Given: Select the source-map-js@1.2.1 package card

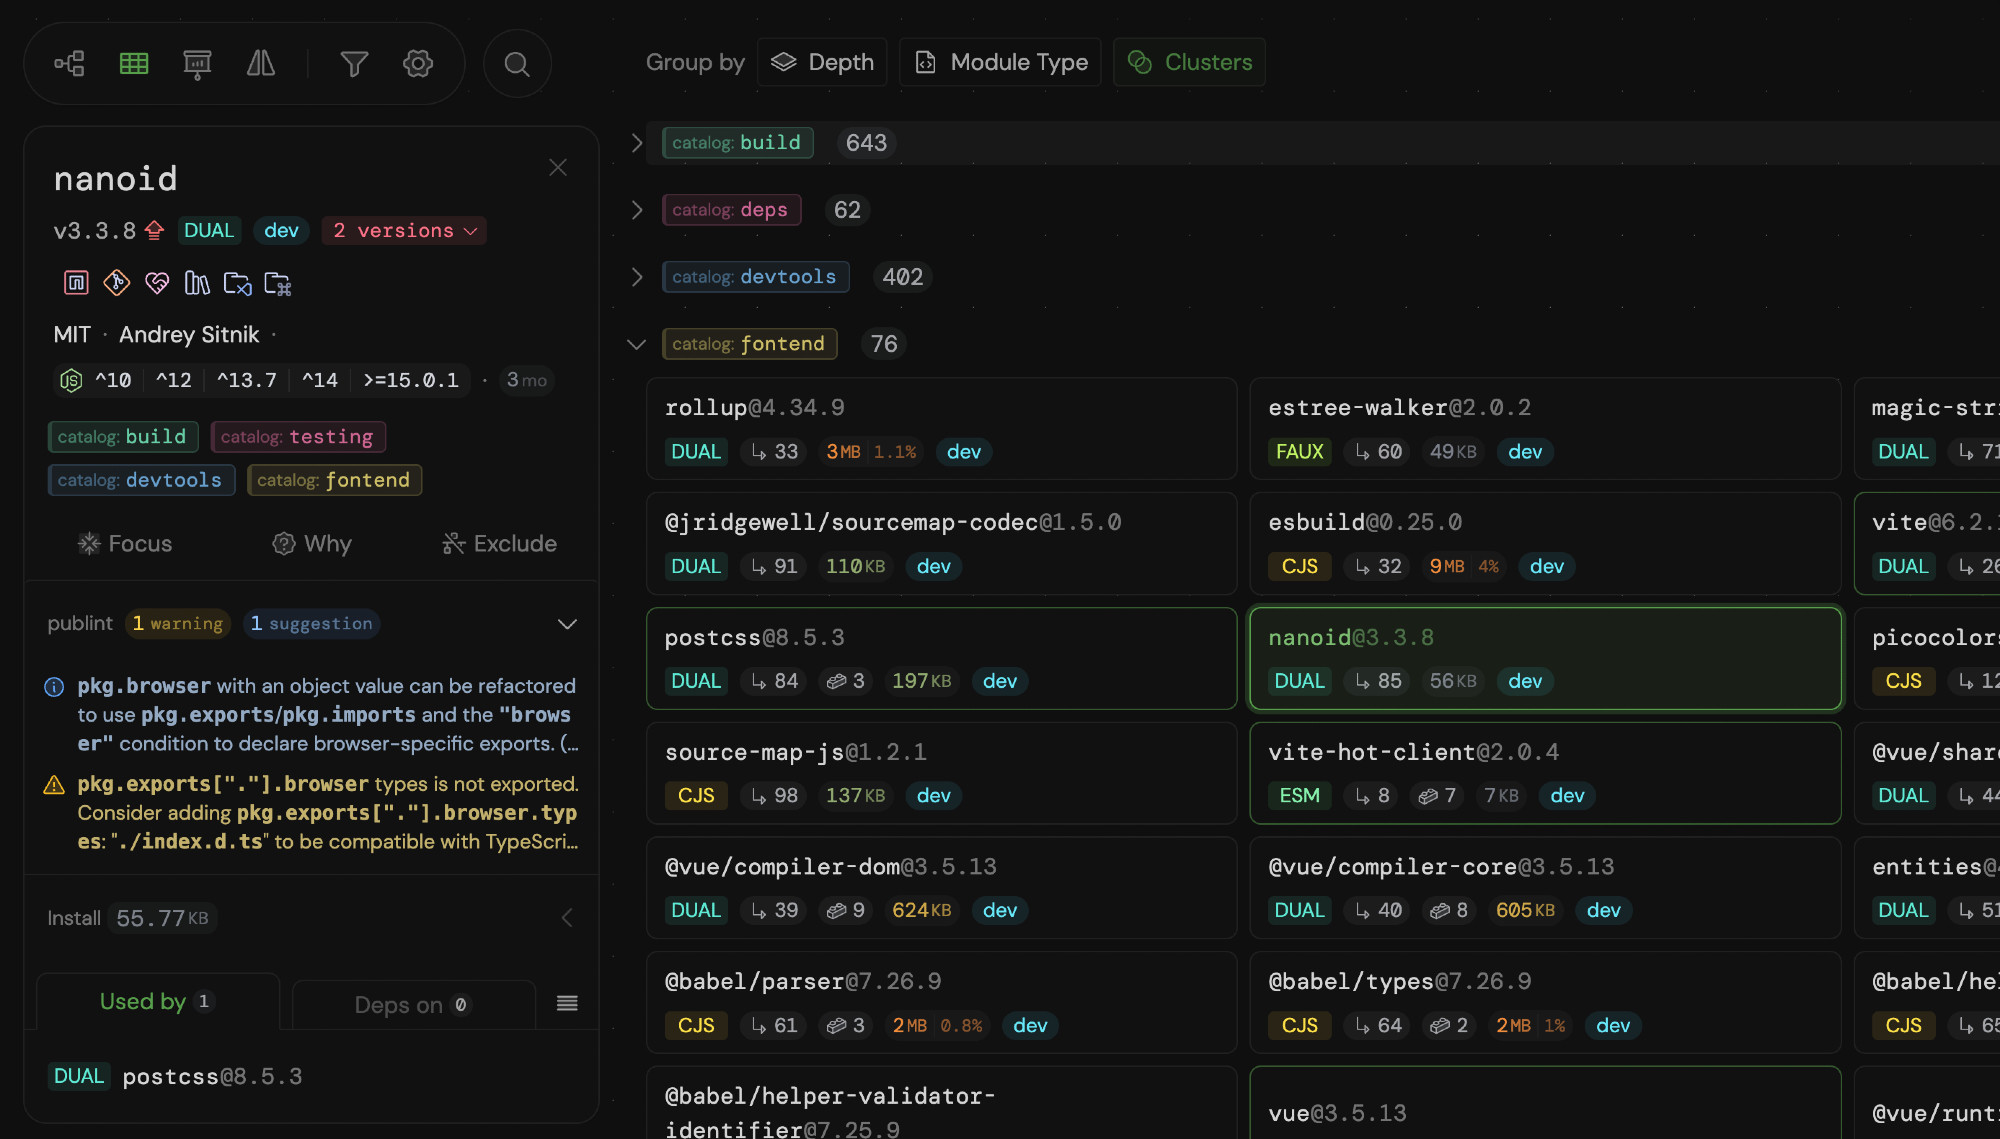Looking at the screenshot, I should [x=942, y=773].
